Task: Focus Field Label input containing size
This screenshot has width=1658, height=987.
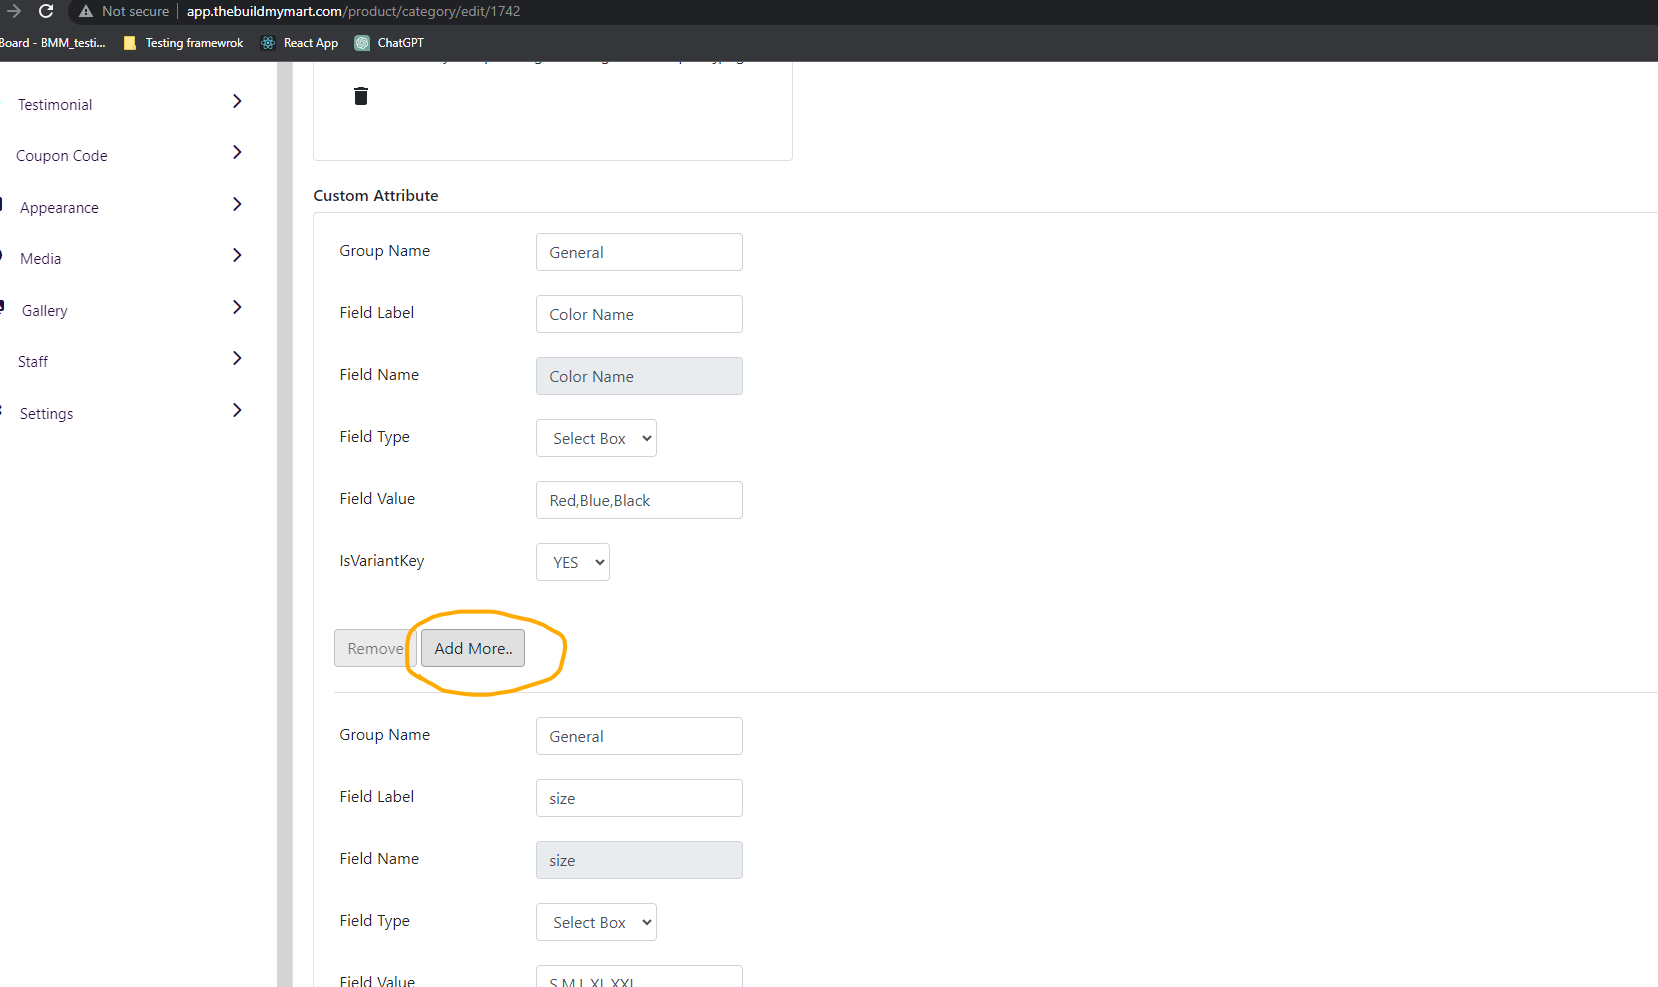Action: pos(639,798)
